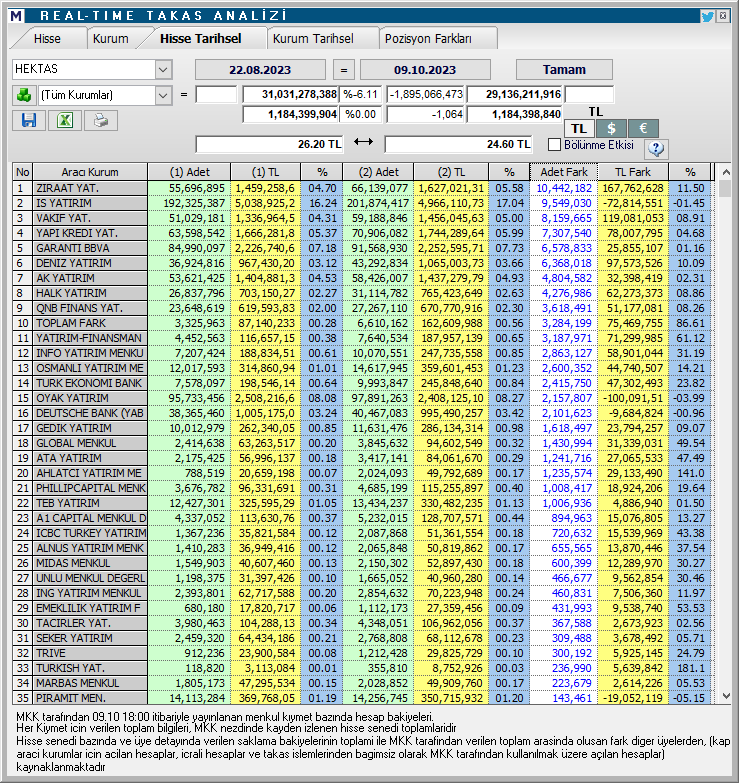Image resolution: width=739 pixels, height=783 pixels.
Task: Expand the (Tüm Kurumlar) dropdown
Action: tap(163, 95)
